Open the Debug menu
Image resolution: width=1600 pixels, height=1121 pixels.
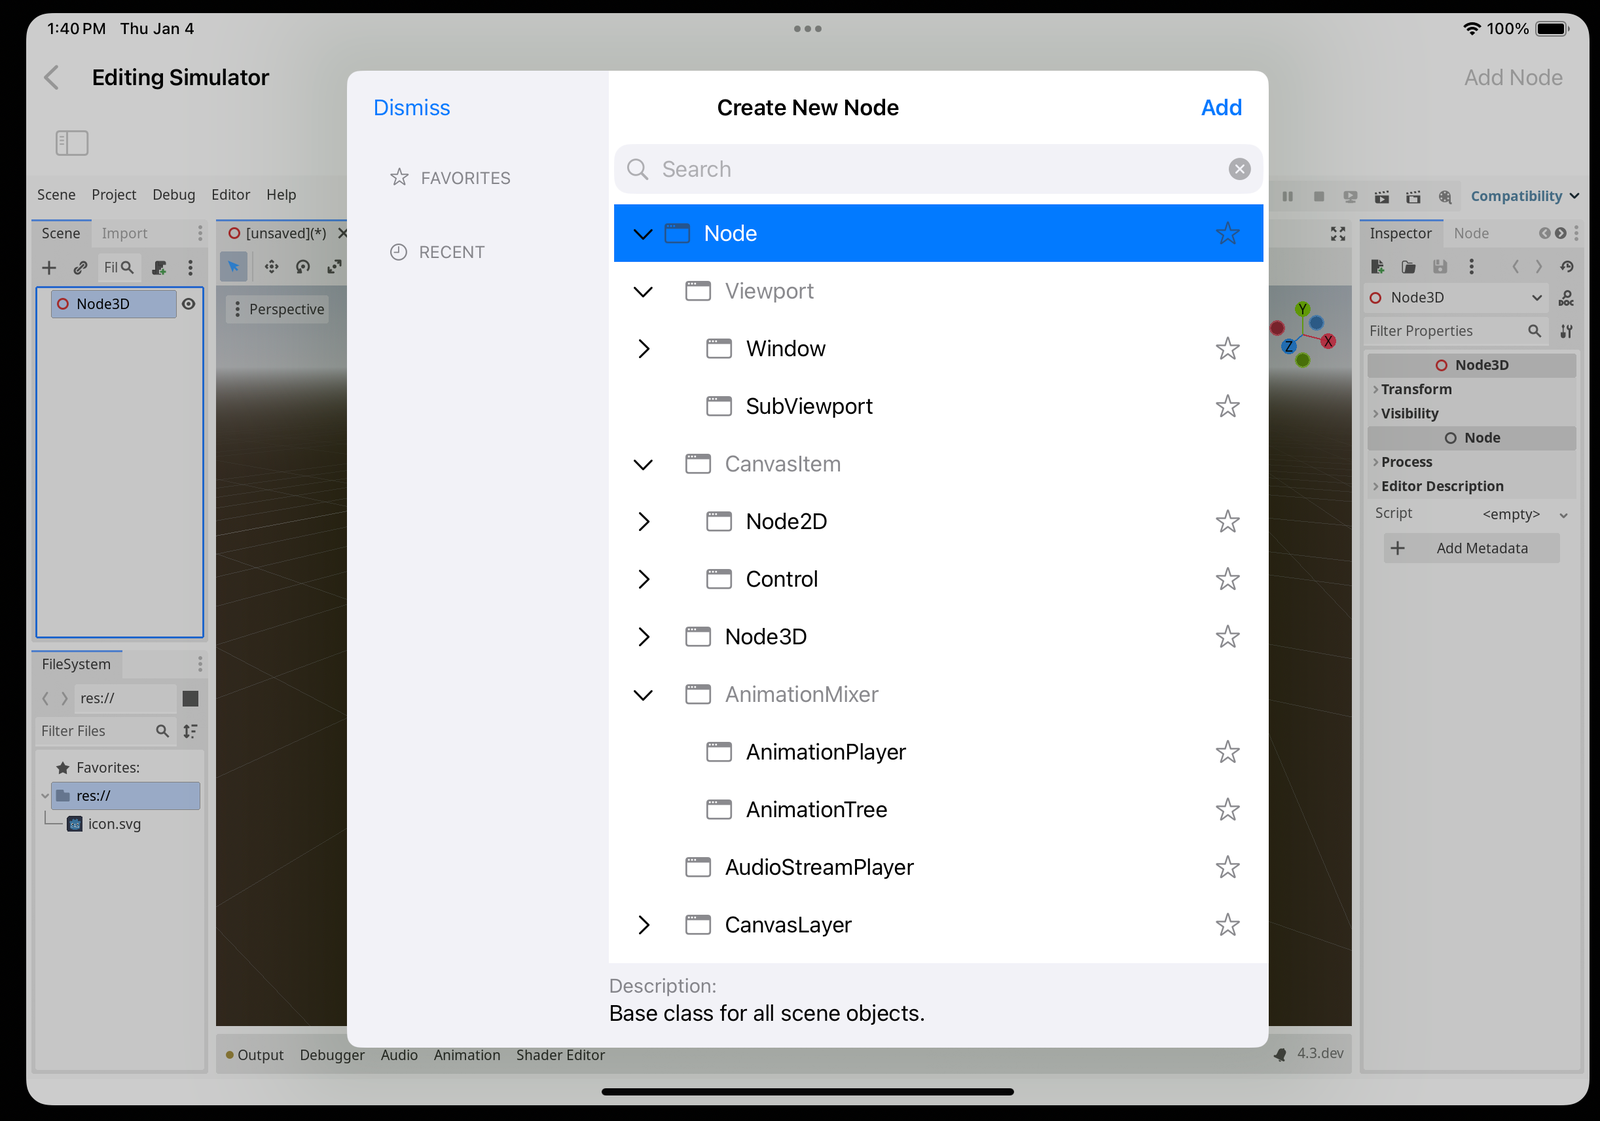pos(174,195)
